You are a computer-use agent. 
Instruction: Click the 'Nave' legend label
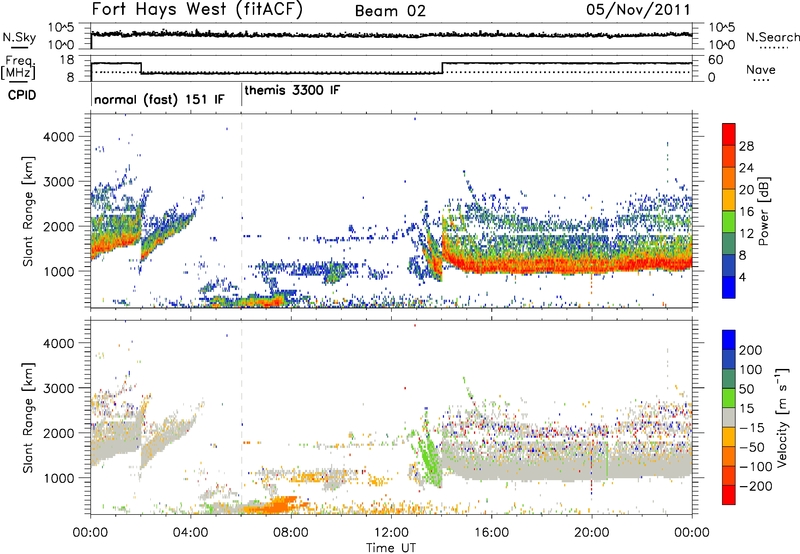tap(761, 69)
